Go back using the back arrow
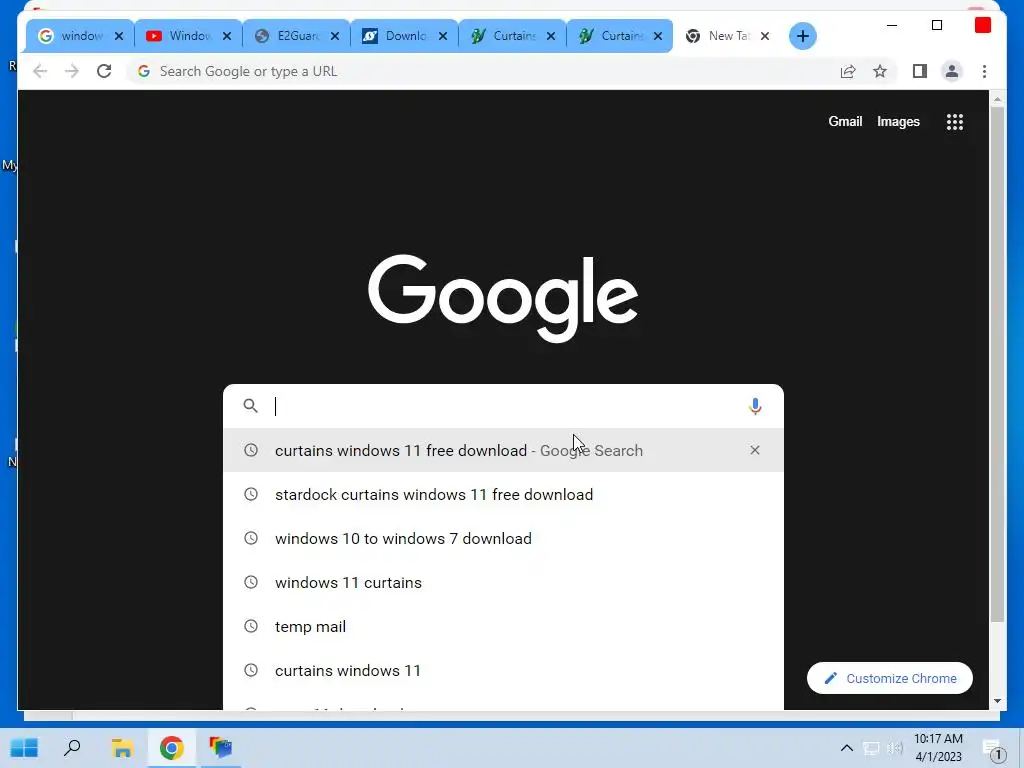 point(40,71)
